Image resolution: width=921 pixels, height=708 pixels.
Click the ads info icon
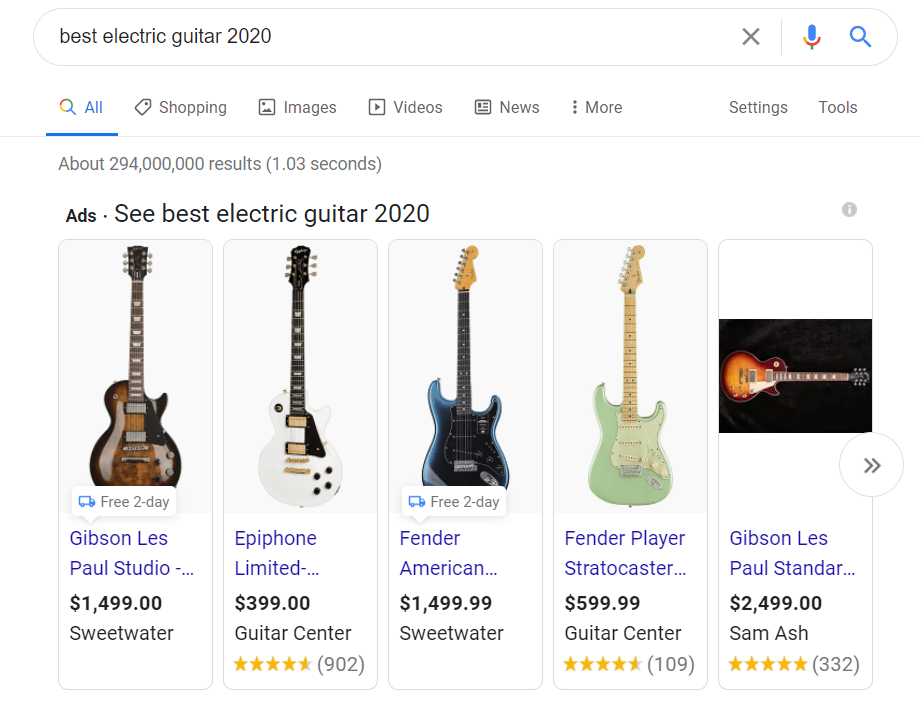pyautogui.click(x=849, y=209)
